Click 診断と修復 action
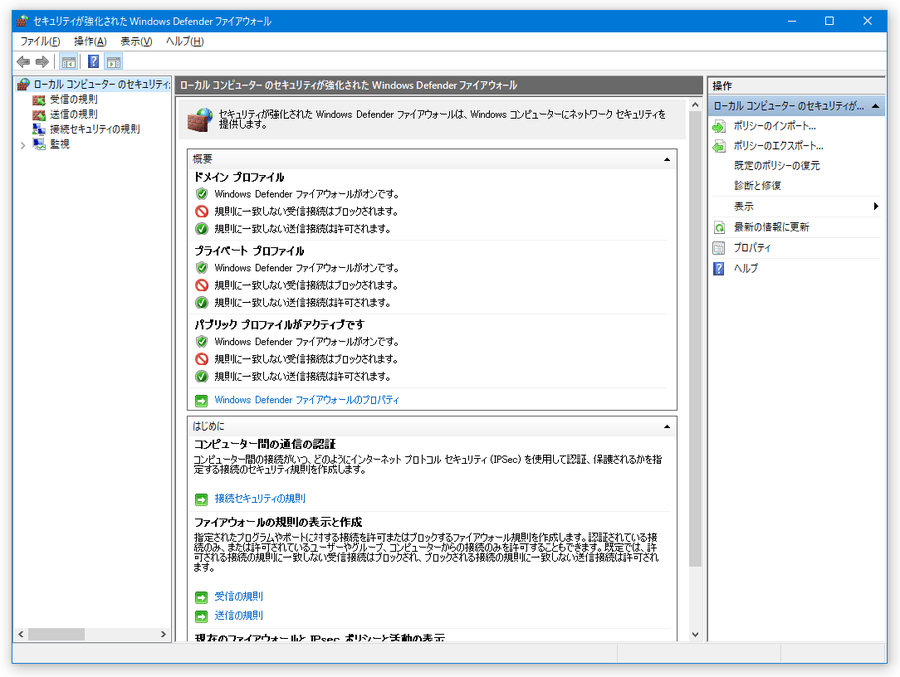This screenshot has height=677, width=900. 757,185
